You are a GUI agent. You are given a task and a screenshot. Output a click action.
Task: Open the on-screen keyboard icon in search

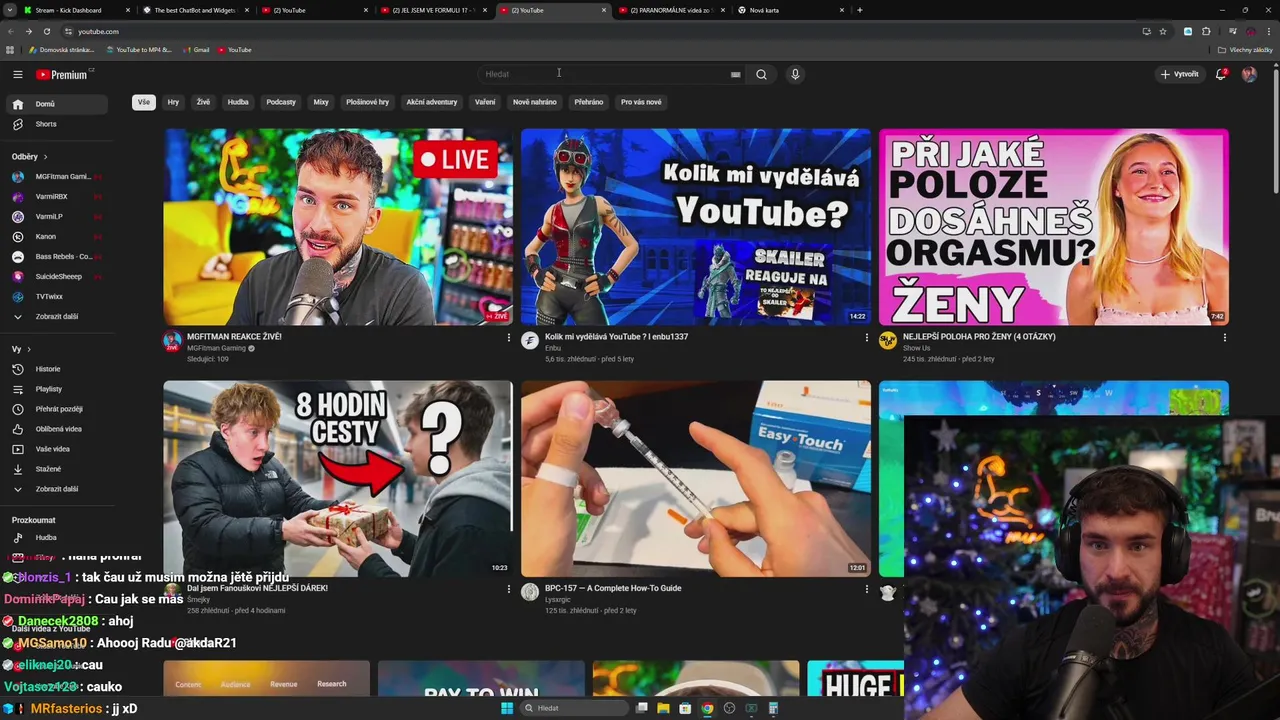(x=735, y=74)
